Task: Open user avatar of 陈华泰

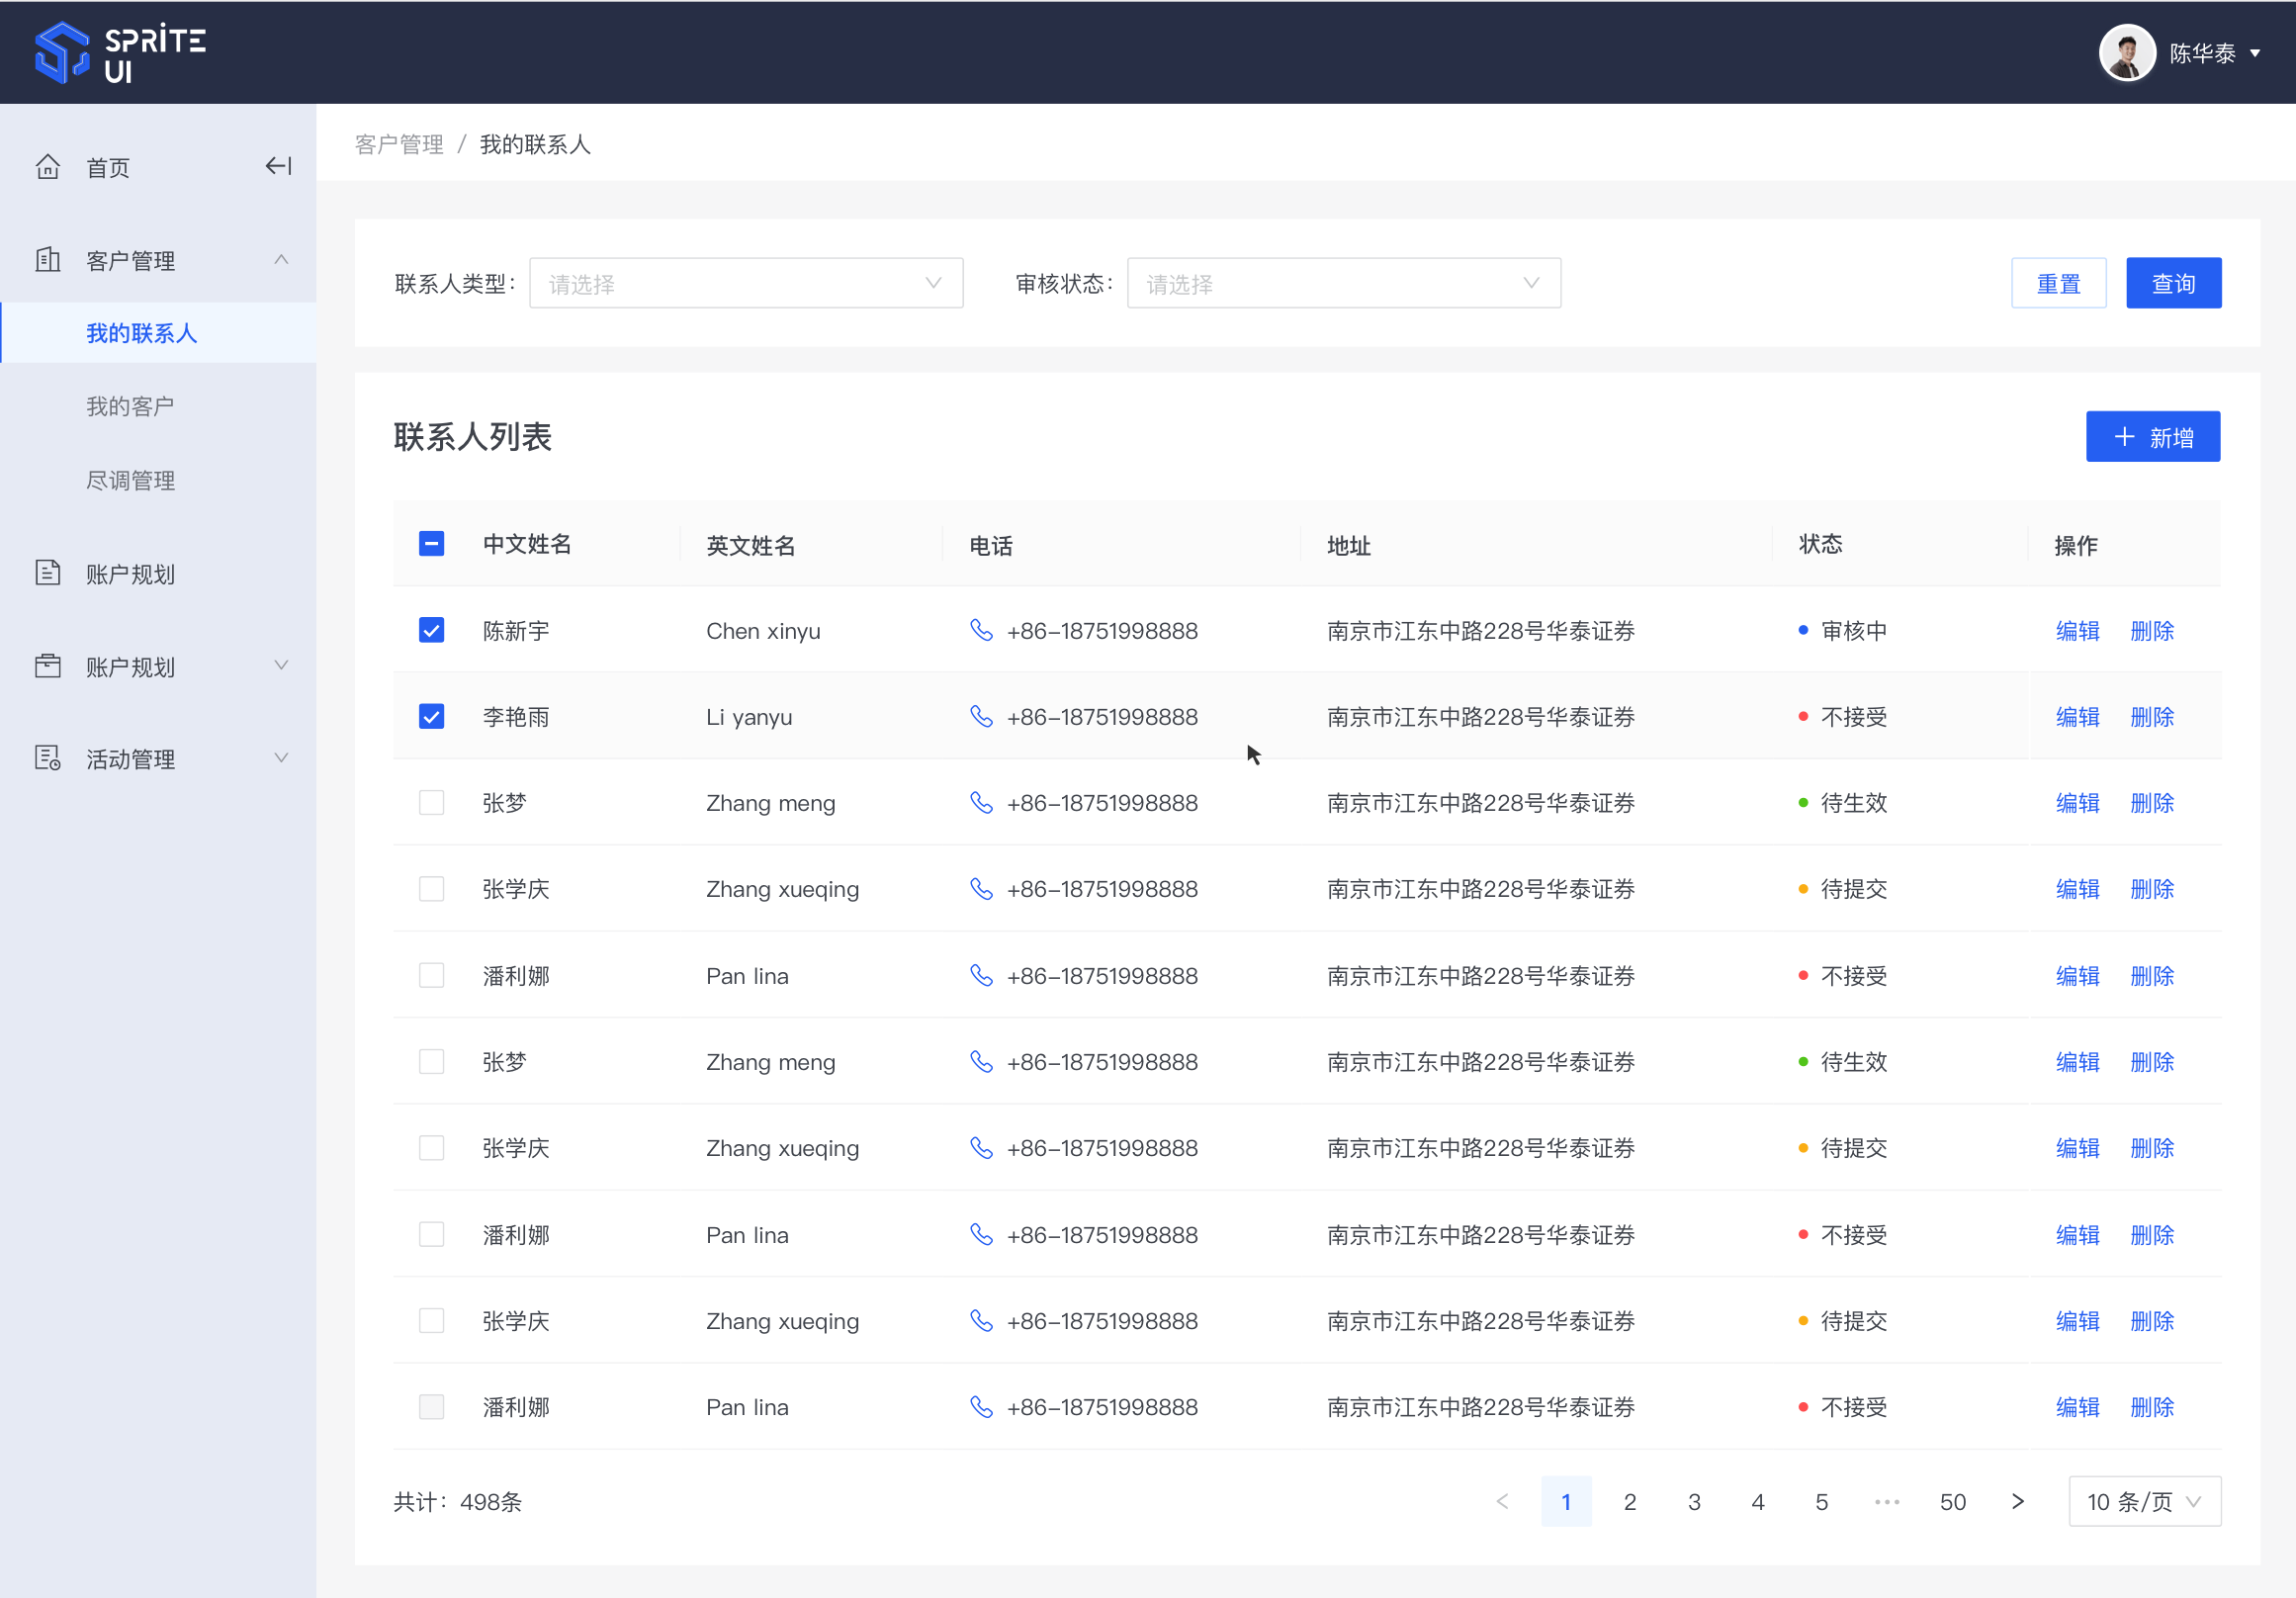Action: point(2126,53)
